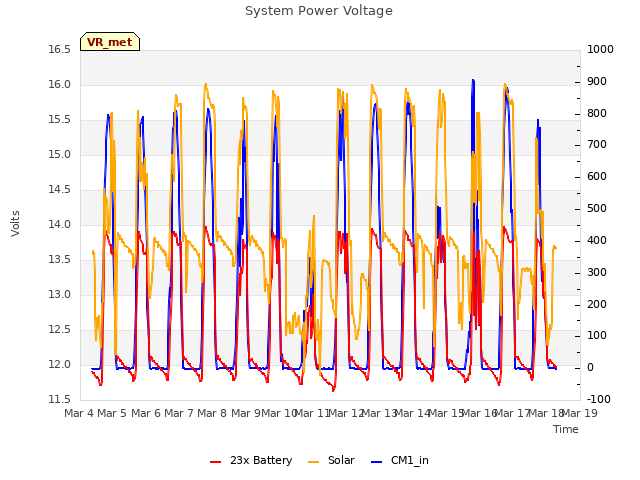Click the orange Solar legend swatch
This screenshot has width=640, height=480.
[x=313, y=462]
